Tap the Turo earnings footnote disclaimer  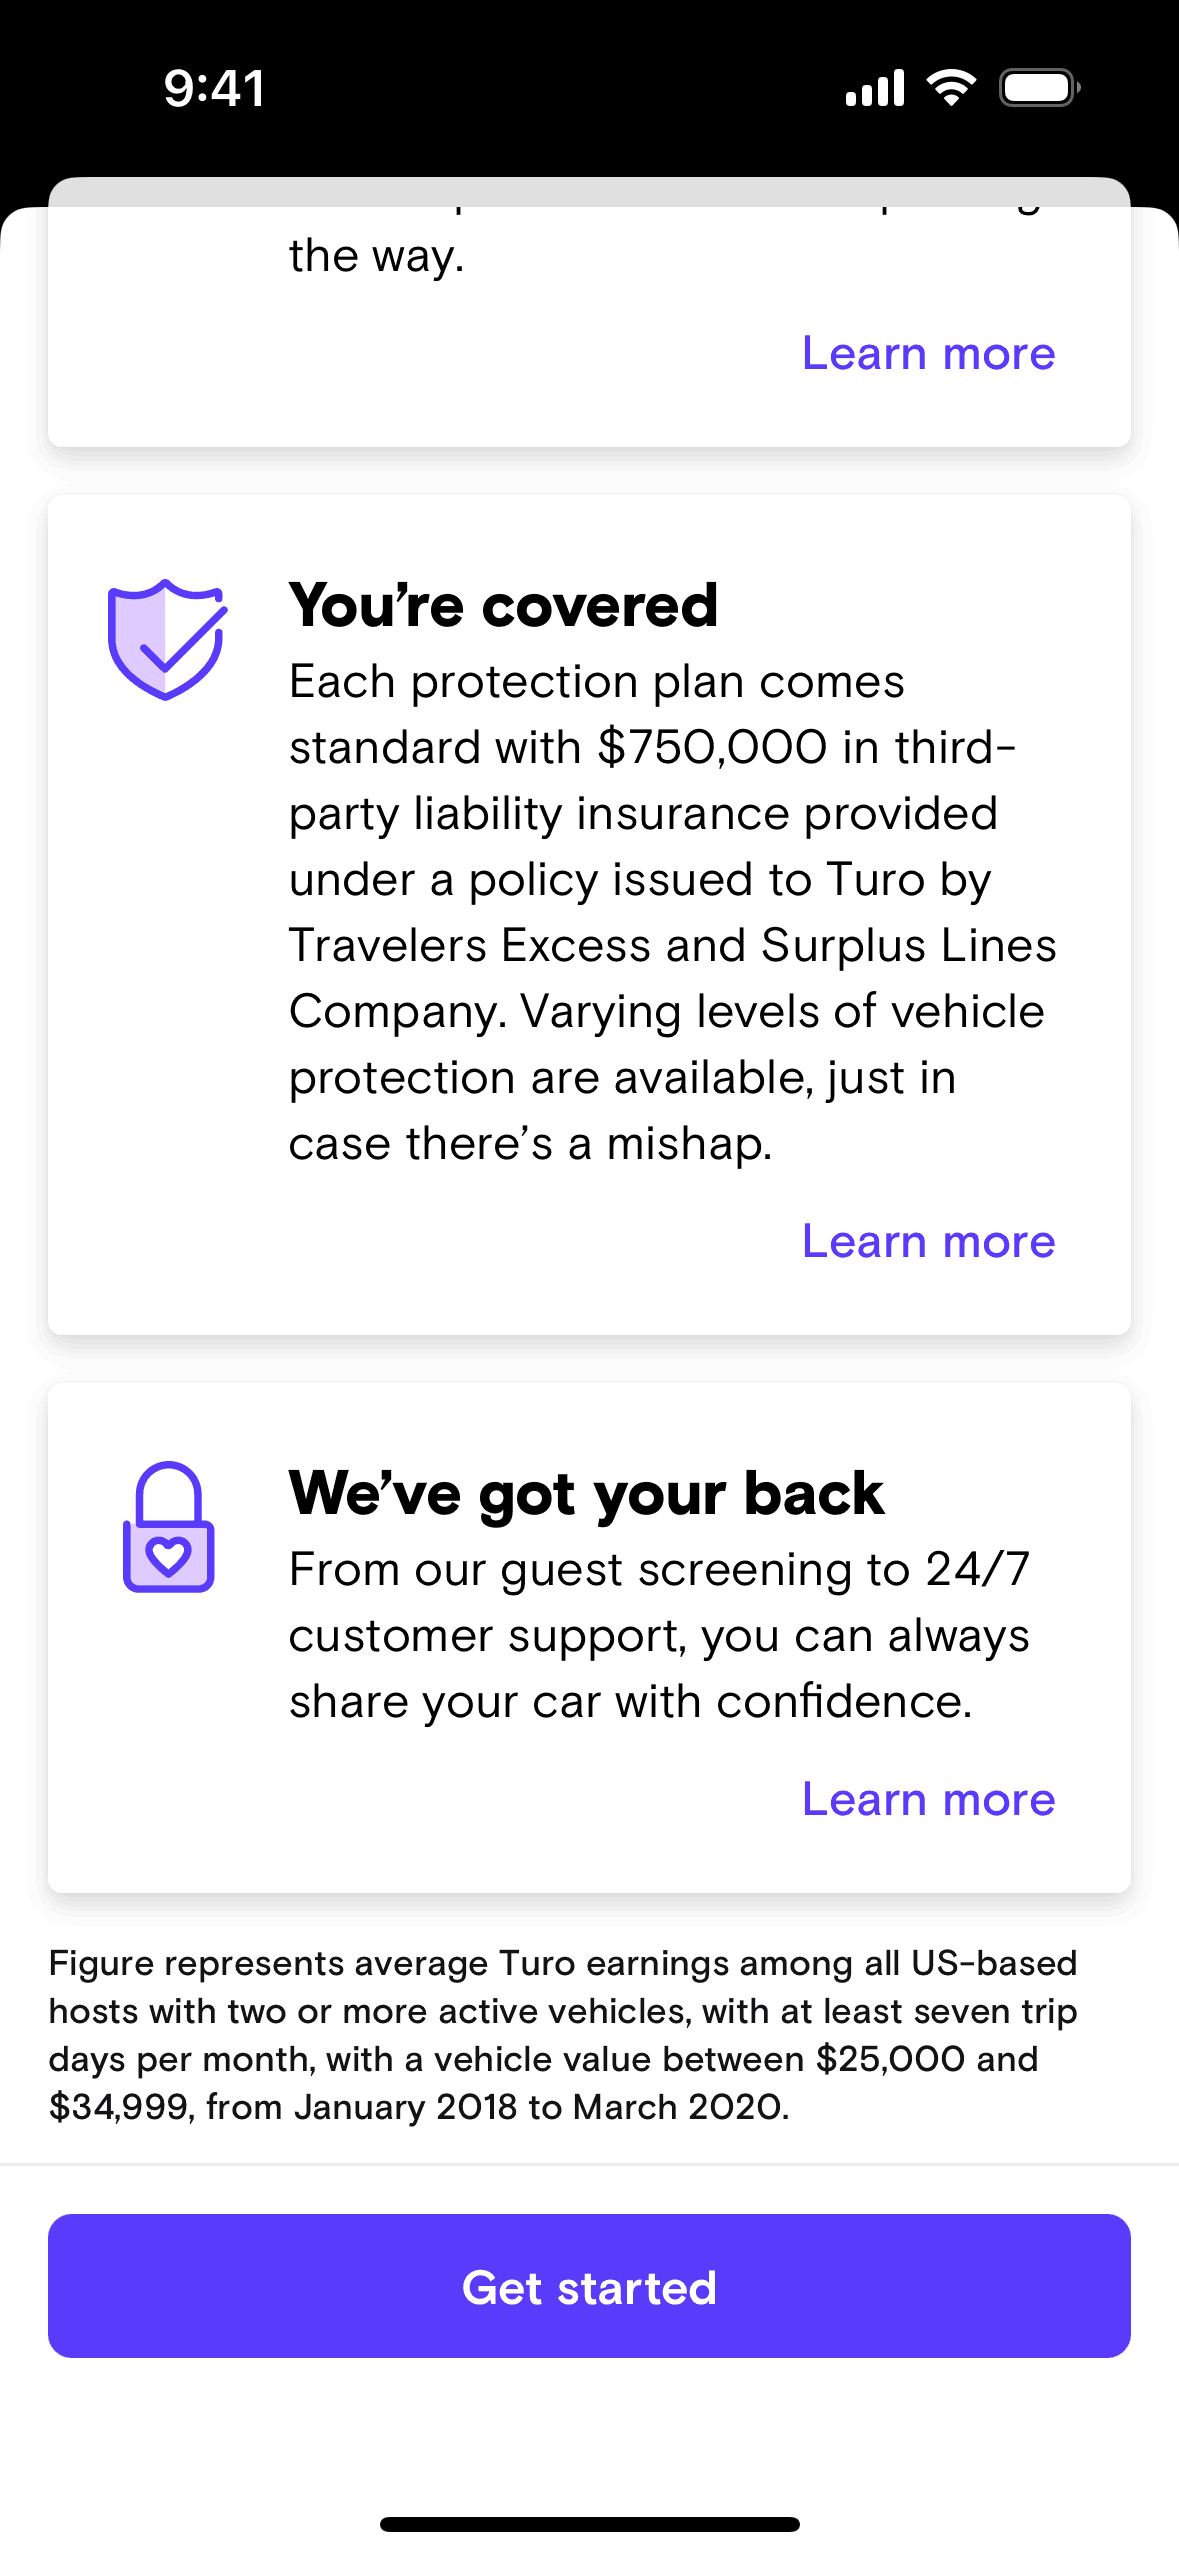point(563,2035)
